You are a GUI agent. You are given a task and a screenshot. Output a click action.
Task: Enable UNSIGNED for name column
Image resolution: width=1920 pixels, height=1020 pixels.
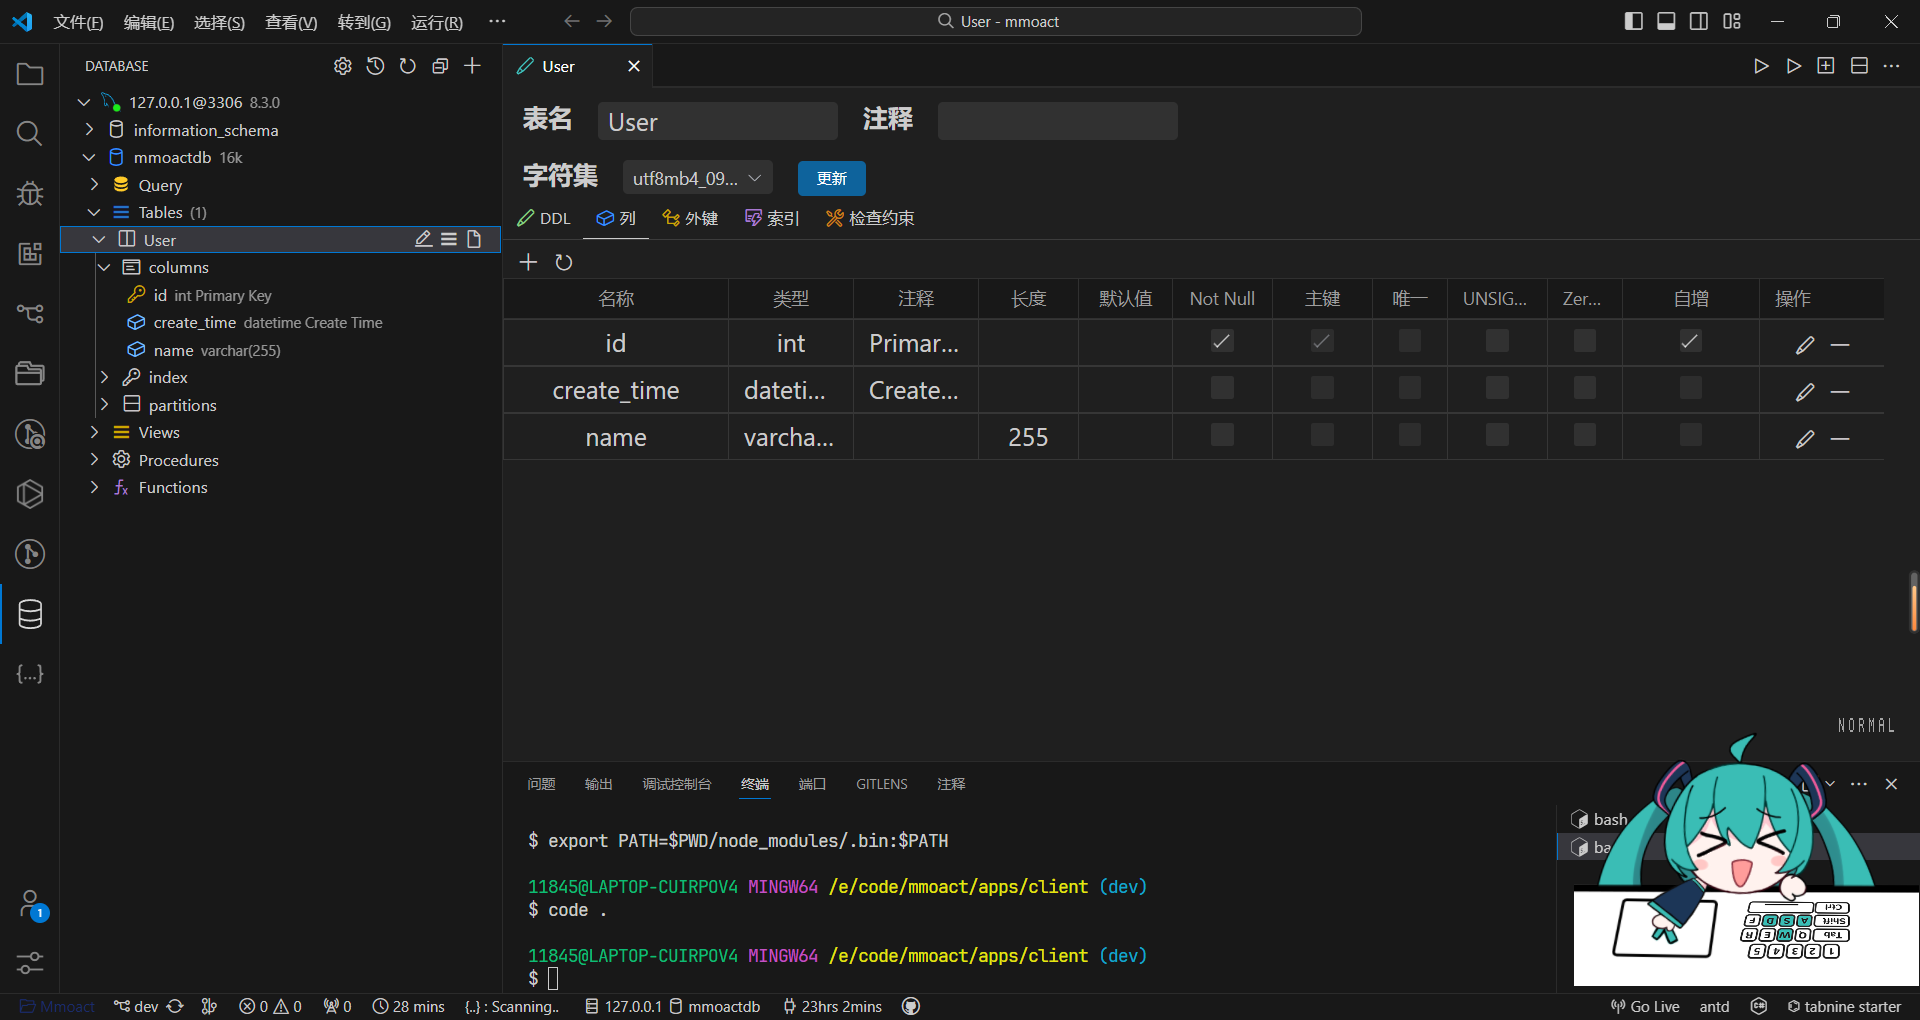[1497, 435]
